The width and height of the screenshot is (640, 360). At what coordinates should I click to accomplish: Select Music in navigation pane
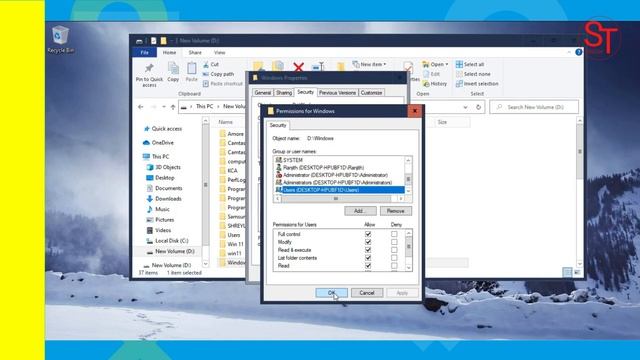pos(158,209)
